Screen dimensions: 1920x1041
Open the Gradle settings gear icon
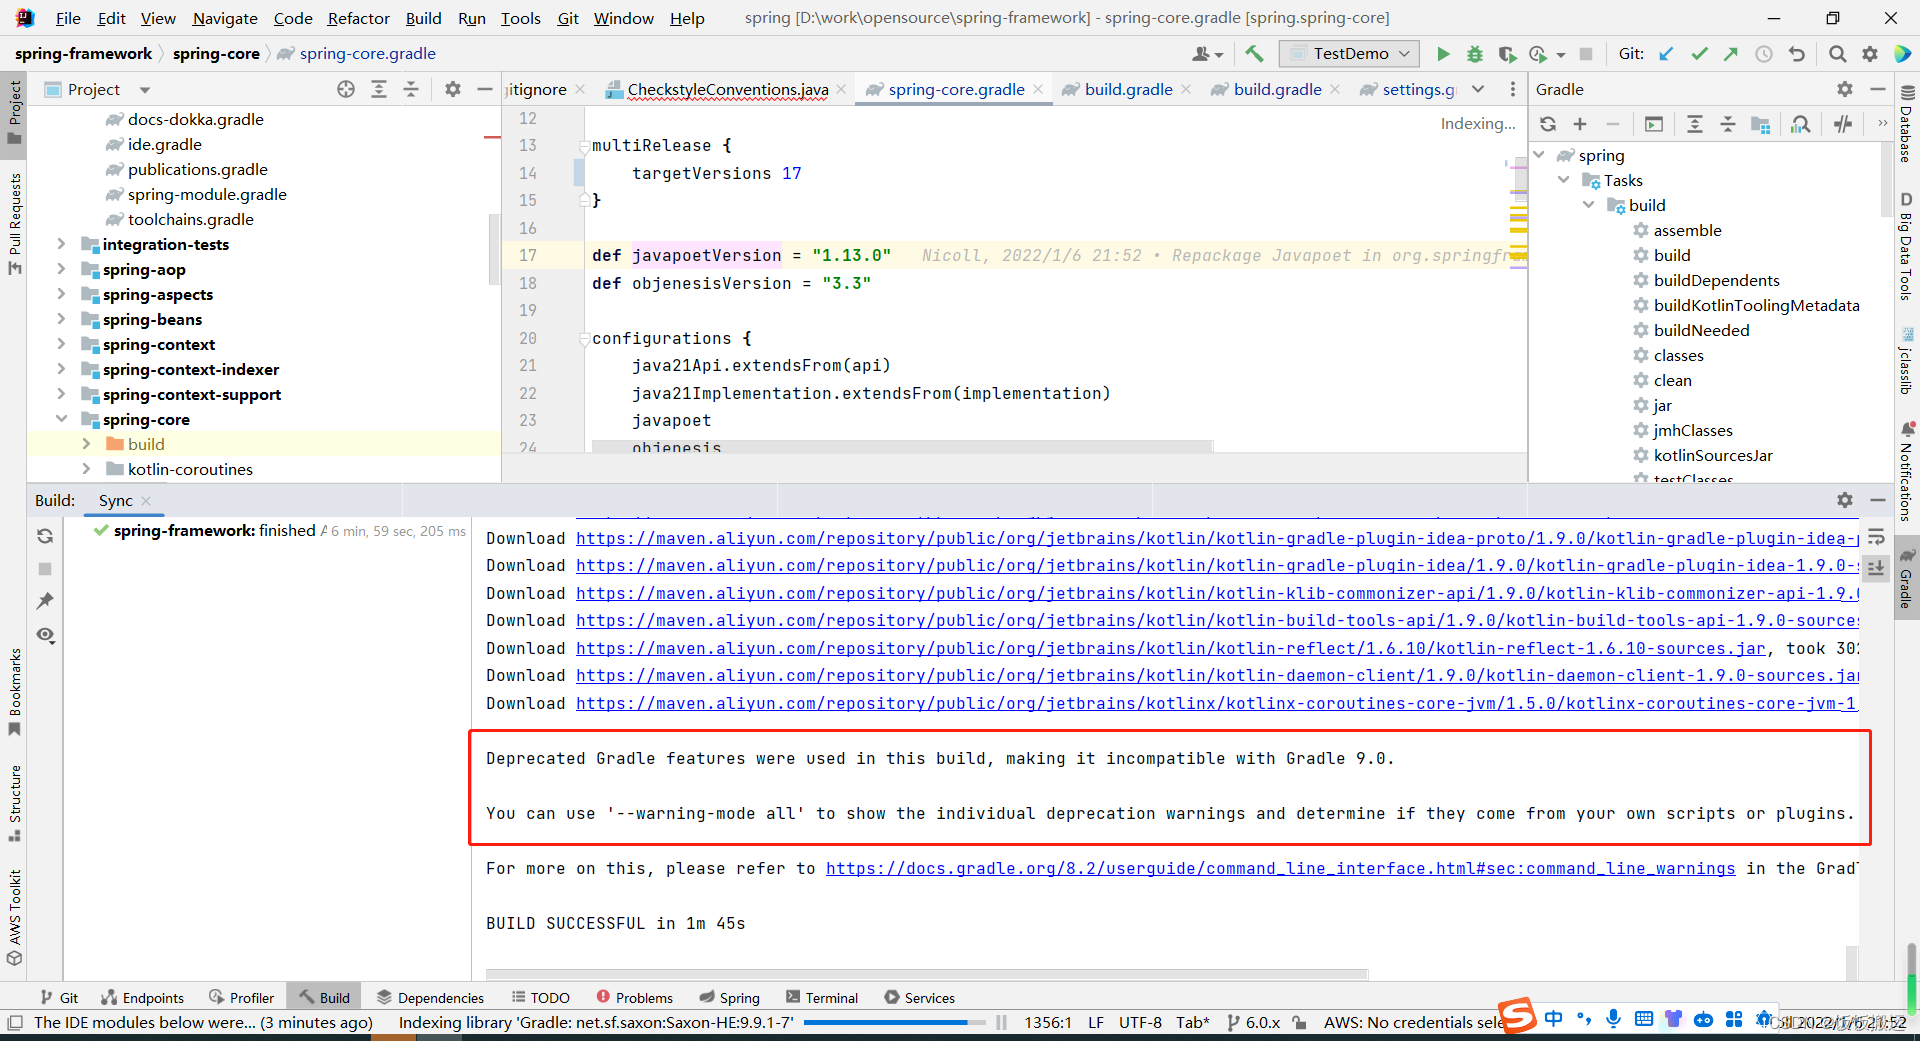(1844, 89)
